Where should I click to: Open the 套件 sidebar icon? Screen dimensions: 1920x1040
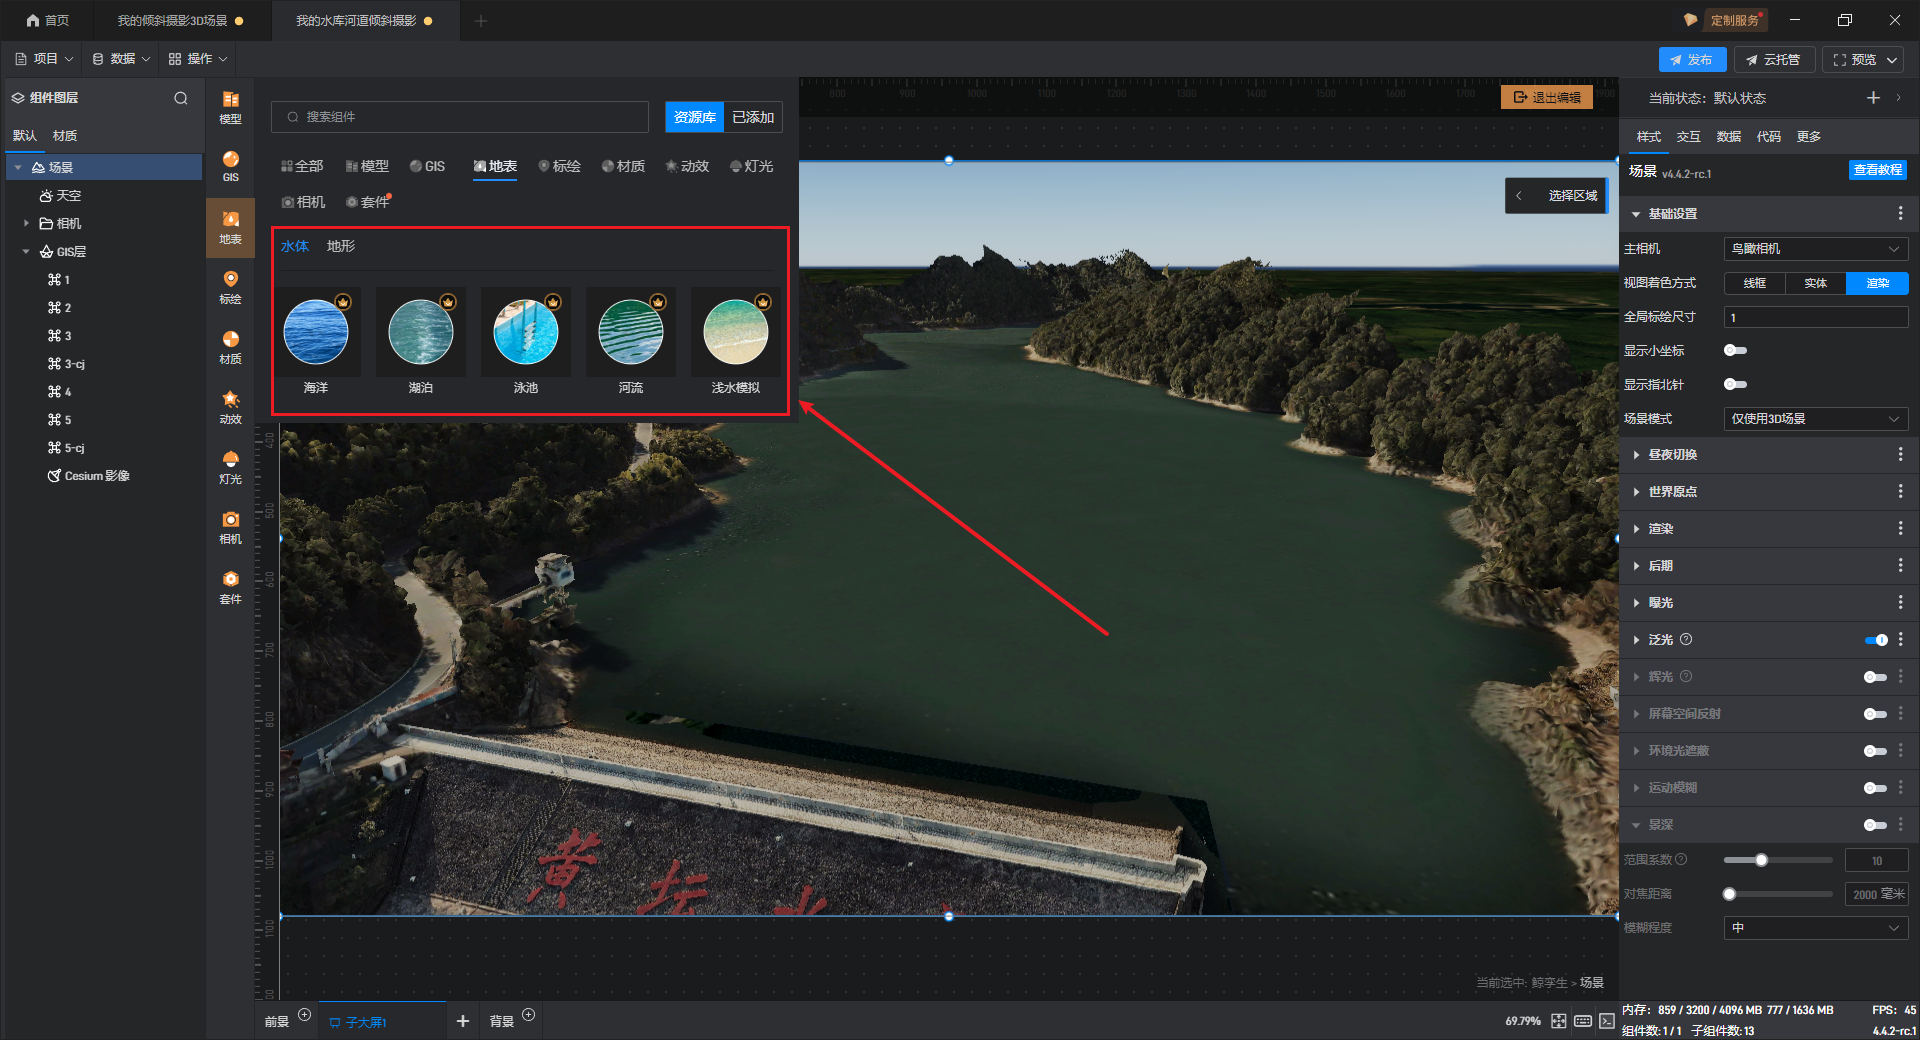[230, 587]
